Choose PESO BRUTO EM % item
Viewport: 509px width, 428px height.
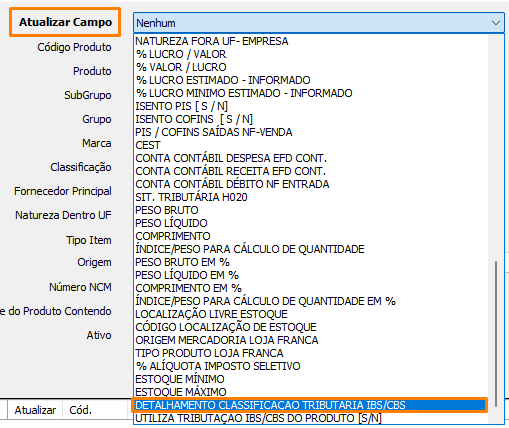click(x=311, y=262)
